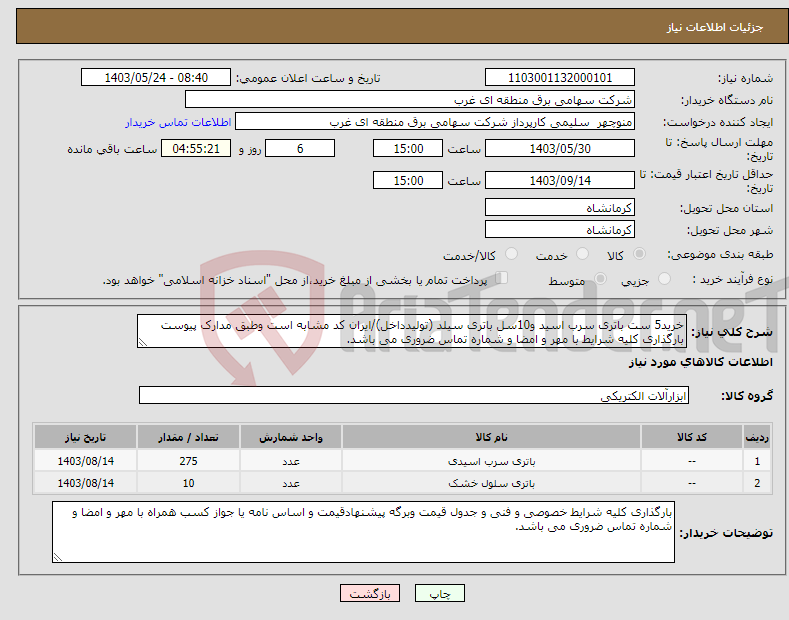Toggle the اسناد خزانه اسلامی payment checkbox

click(502, 277)
